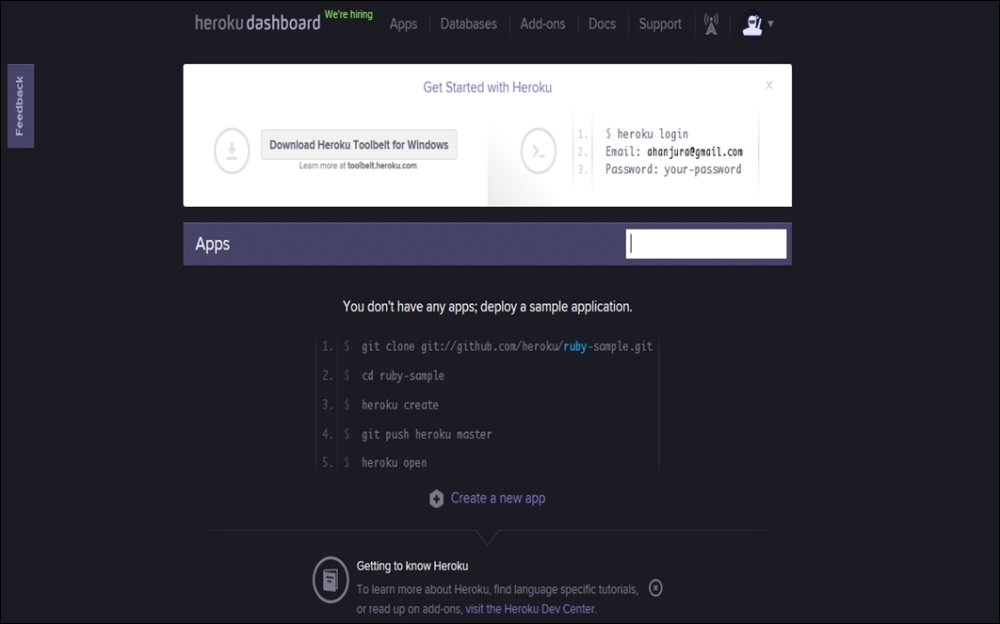Visit the Heroku Dev Center link
Screen dimensions: 1000x624
point(530,609)
